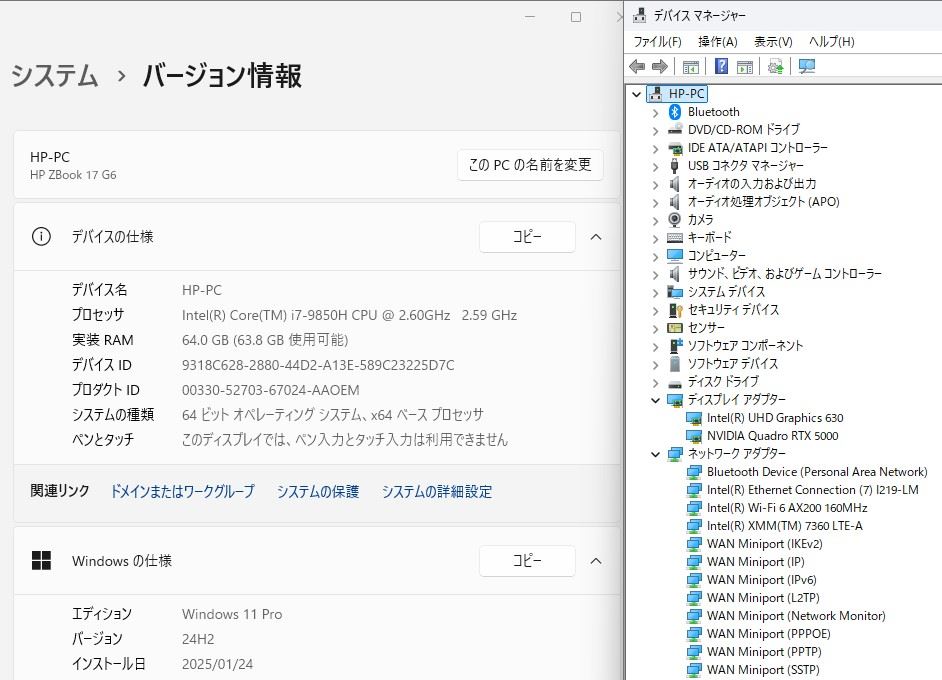Click the computer (コンピューター) category icon
The width and height of the screenshot is (942, 680).
point(675,256)
